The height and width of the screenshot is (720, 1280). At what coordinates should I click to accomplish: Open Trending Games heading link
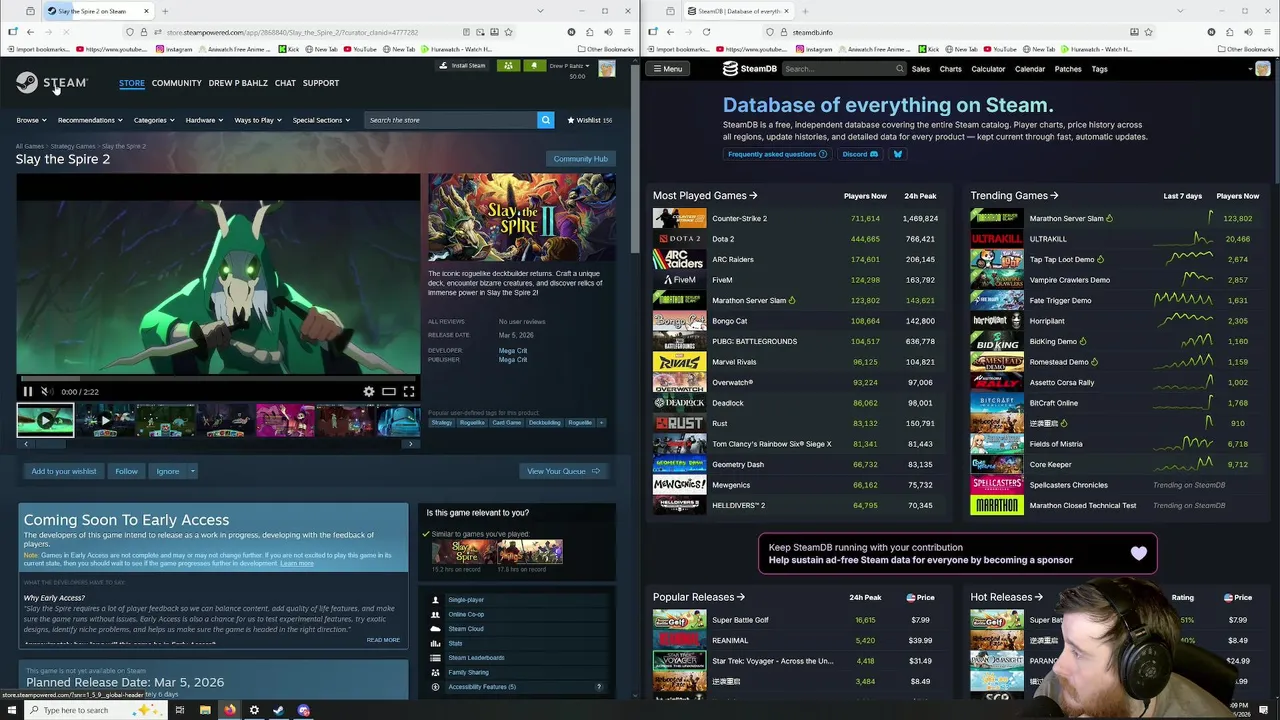point(1014,196)
